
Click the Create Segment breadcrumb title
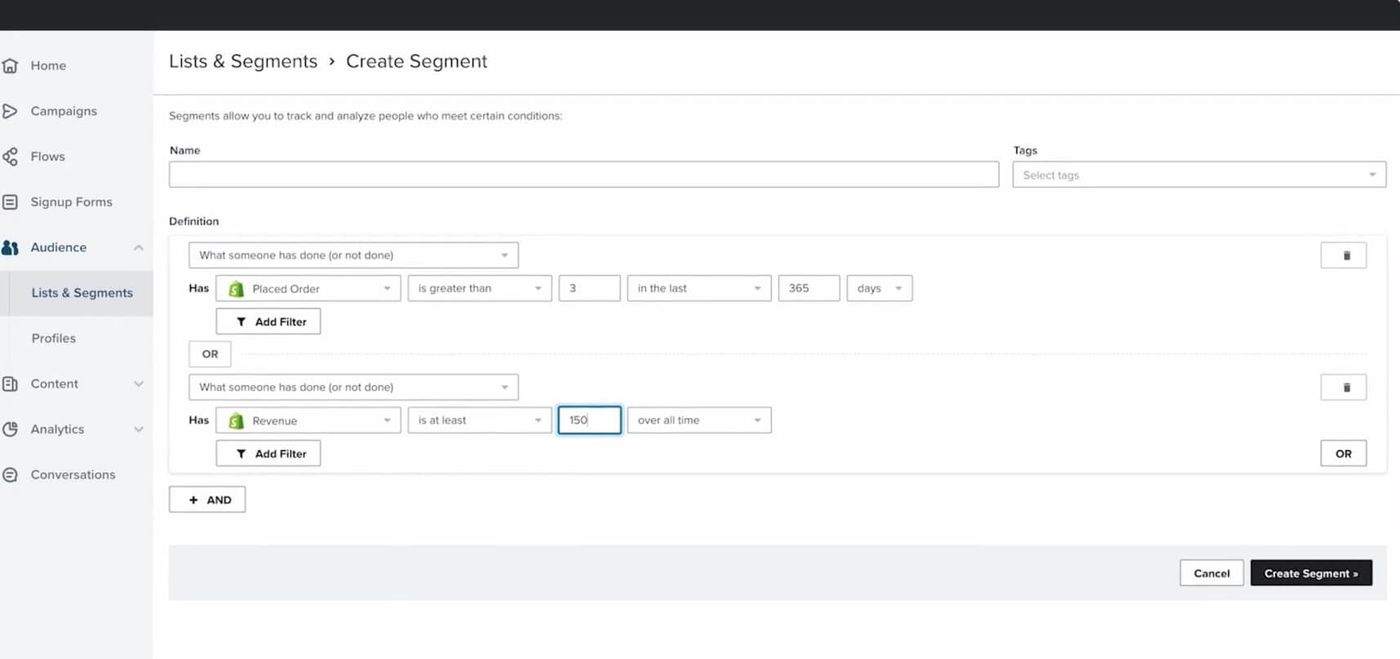click(x=417, y=61)
